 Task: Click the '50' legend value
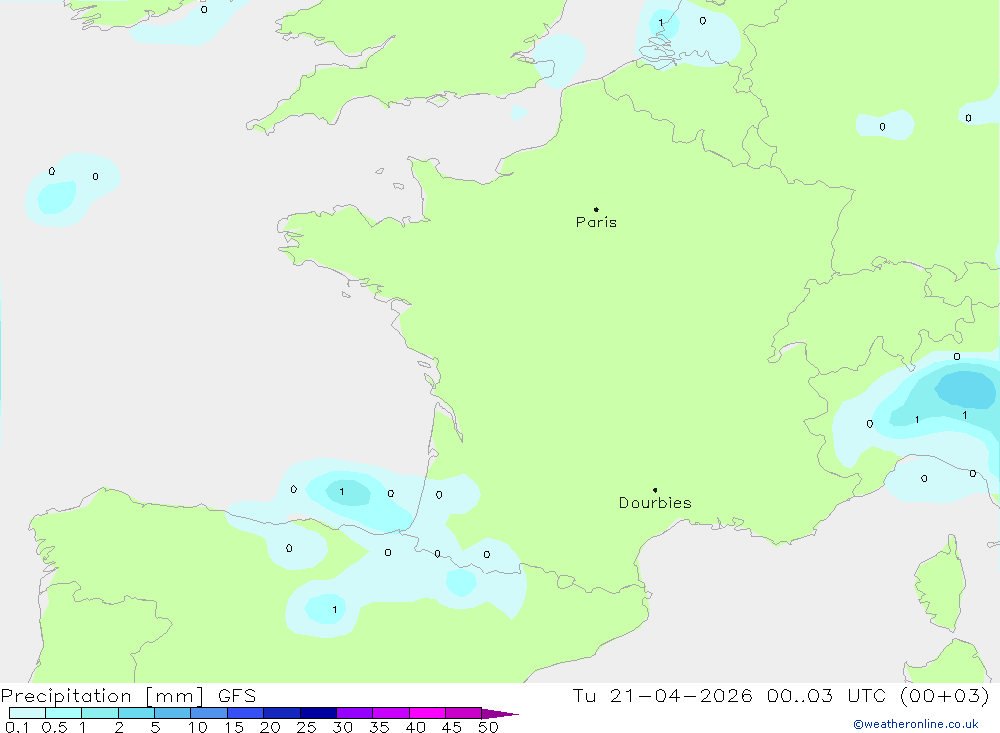pyautogui.click(x=488, y=727)
